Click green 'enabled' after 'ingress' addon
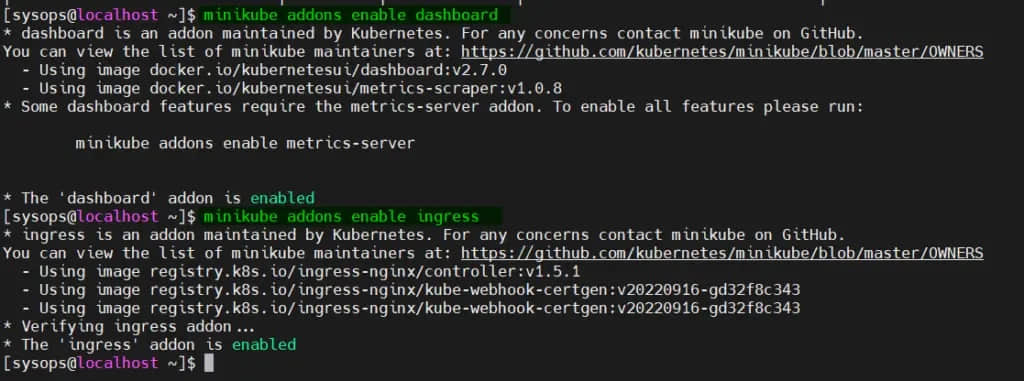The image size is (1024, 381). (x=264, y=344)
